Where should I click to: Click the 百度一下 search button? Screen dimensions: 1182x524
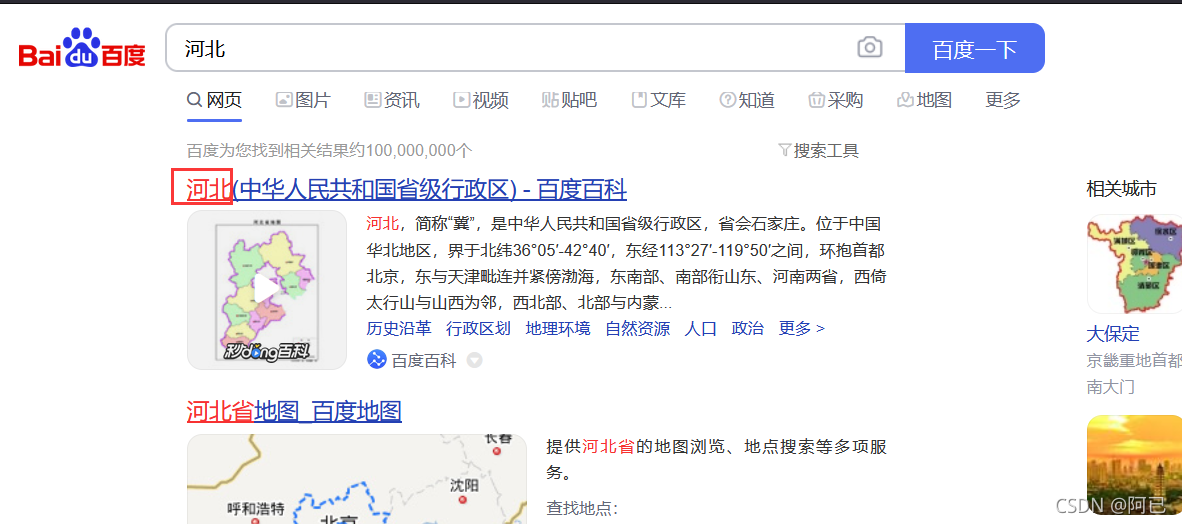pyautogui.click(x=975, y=48)
